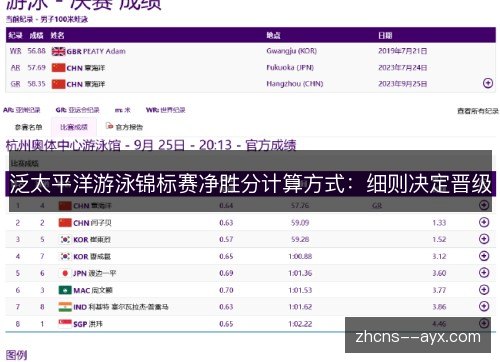Expand details for rank 3 KOR 59.28 row

point(484,239)
